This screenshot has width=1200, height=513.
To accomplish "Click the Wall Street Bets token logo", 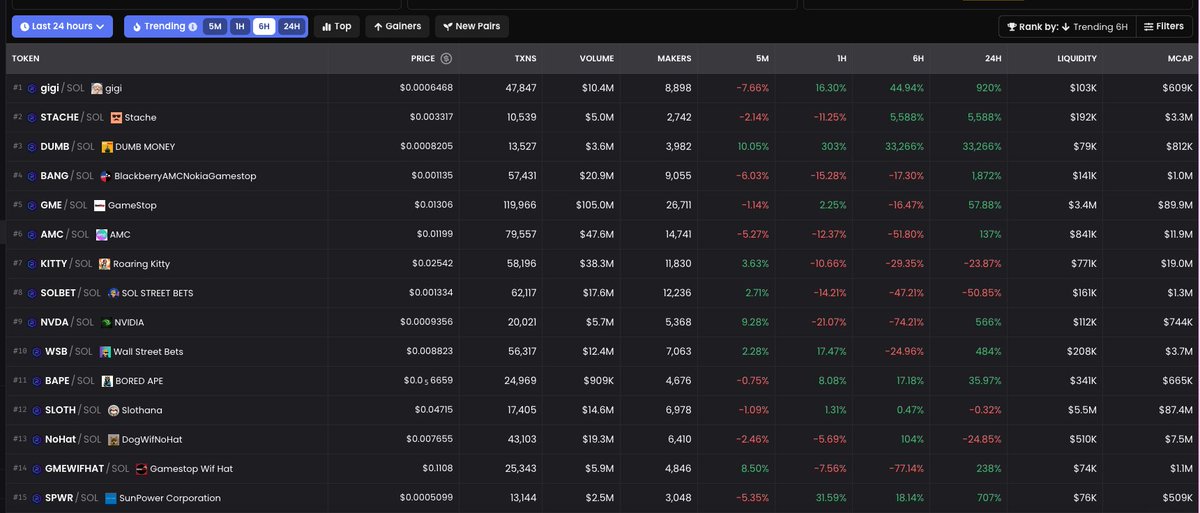I will click(x=104, y=351).
